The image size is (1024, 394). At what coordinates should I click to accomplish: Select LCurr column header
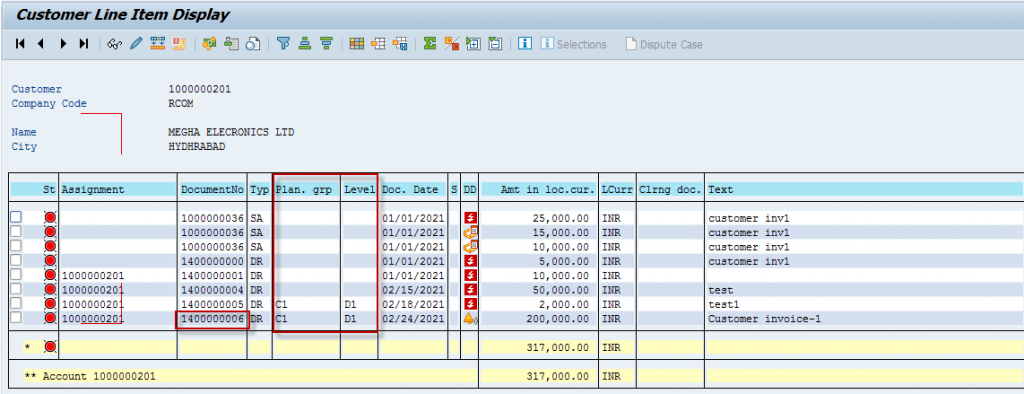coord(617,189)
